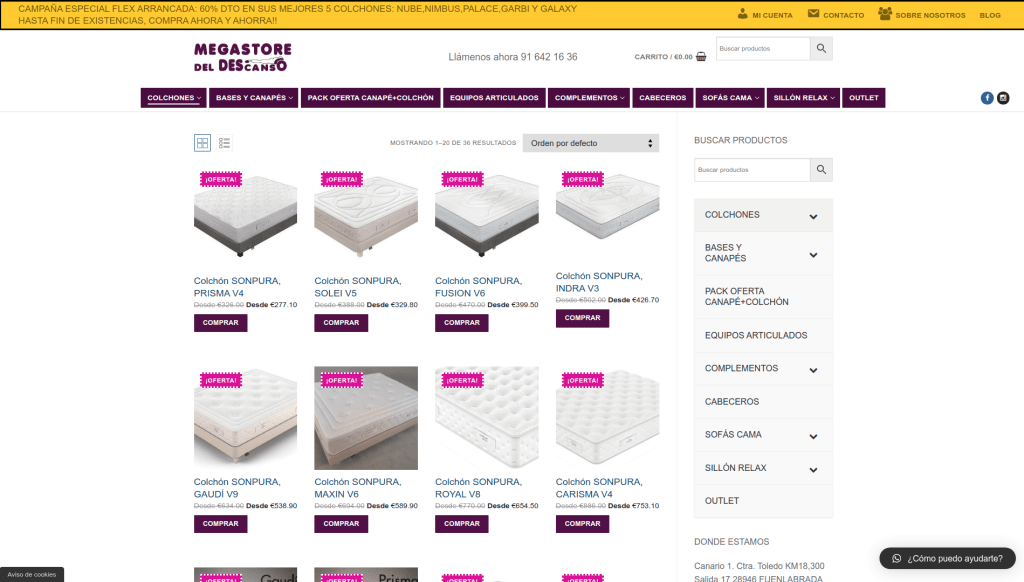Image resolution: width=1024 pixels, height=582 pixels.
Task: Buy the Gaudí V9 mattress
Action: point(220,524)
